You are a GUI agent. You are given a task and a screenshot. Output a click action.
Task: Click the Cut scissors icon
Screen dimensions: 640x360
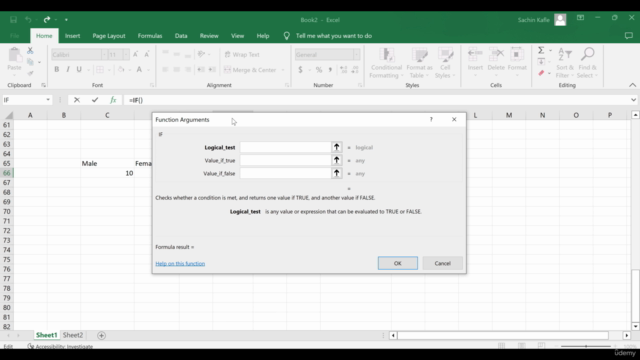click(x=30, y=51)
